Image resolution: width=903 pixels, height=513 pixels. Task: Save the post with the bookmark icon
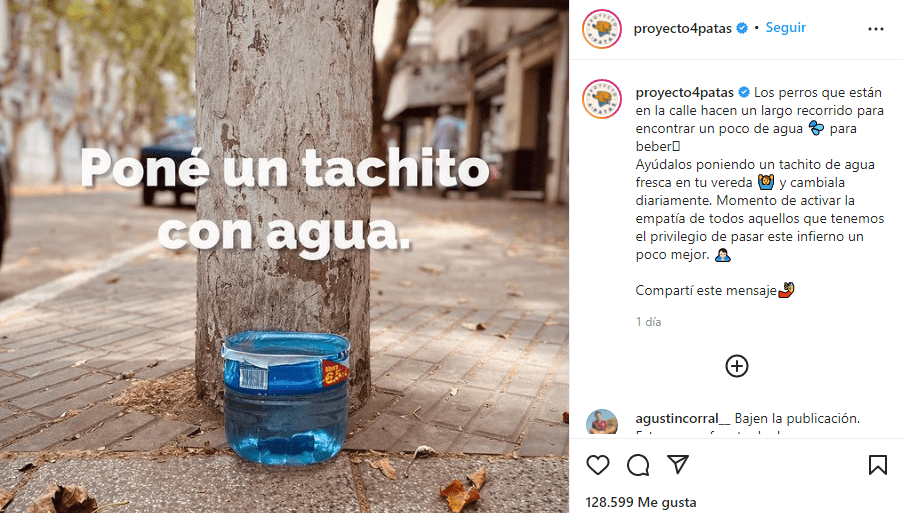pos(878,465)
